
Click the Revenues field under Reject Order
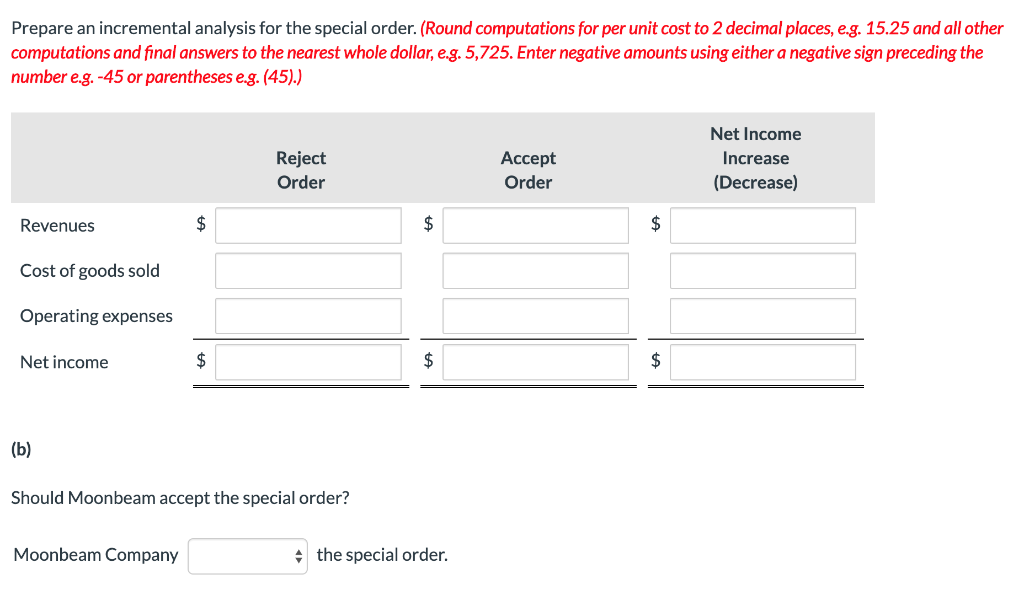tap(307, 225)
